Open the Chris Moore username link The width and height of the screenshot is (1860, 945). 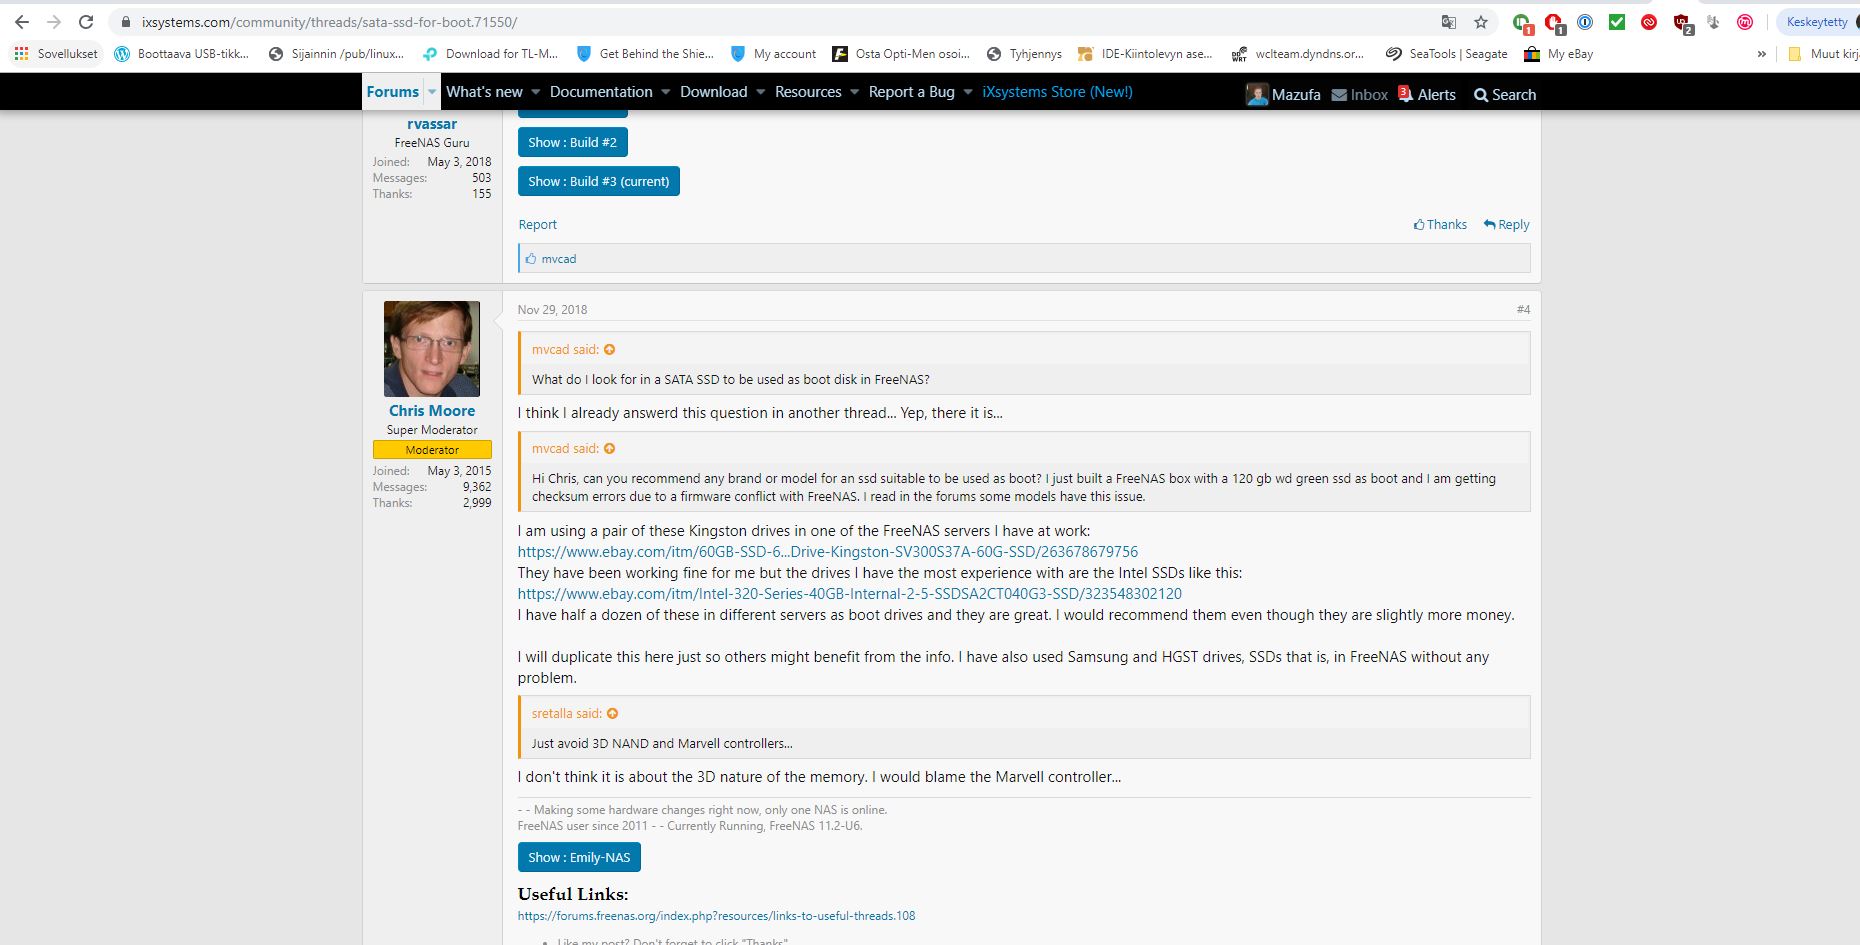point(432,411)
